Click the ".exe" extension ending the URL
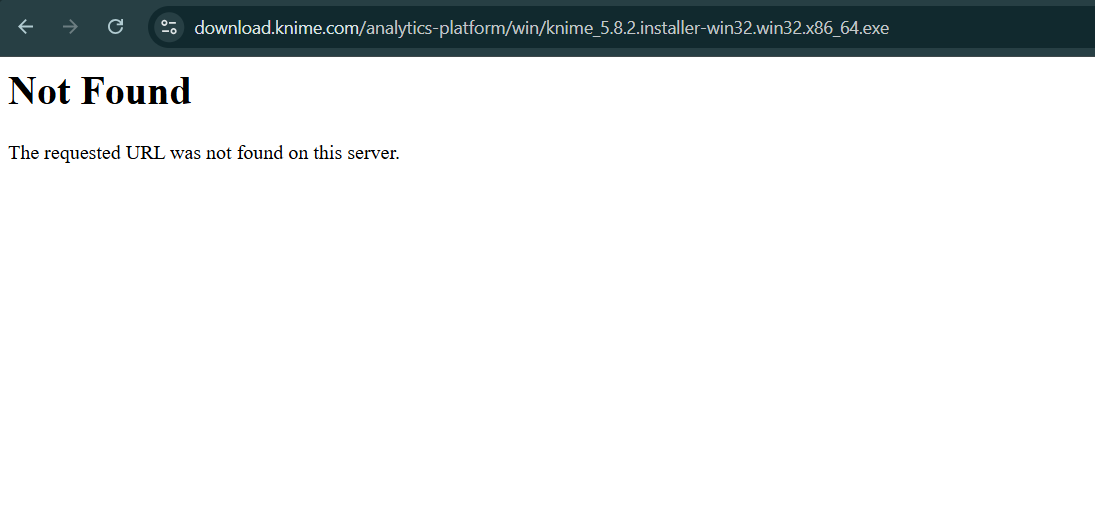 (x=873, y=27)
